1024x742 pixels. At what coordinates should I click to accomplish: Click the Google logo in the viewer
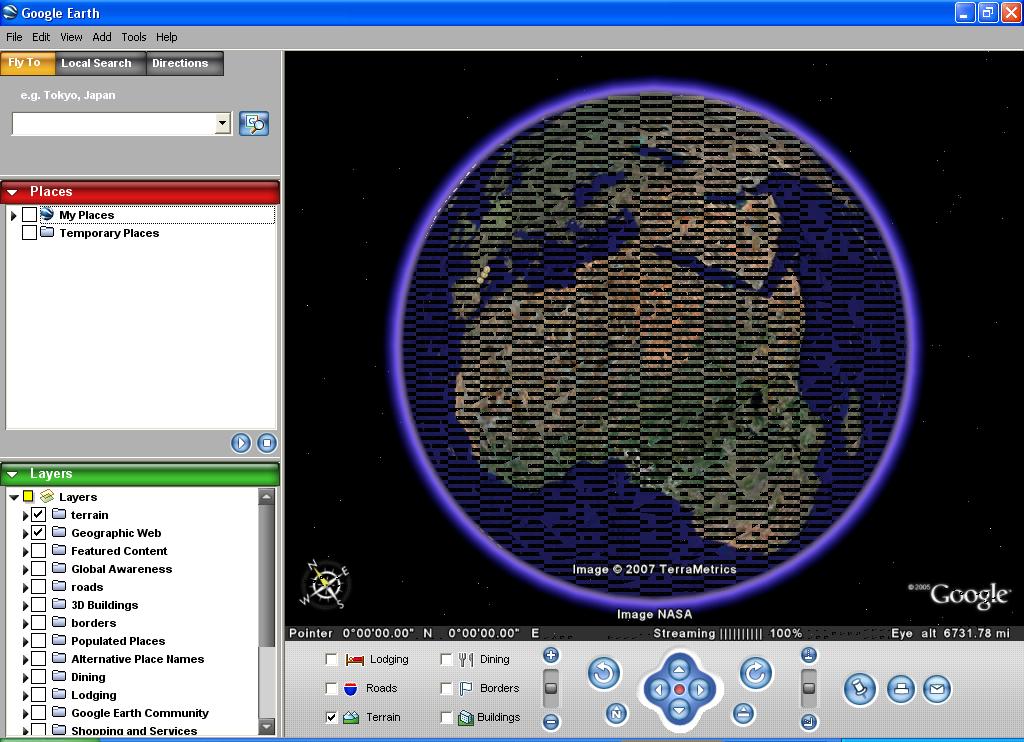click(969, 594)
